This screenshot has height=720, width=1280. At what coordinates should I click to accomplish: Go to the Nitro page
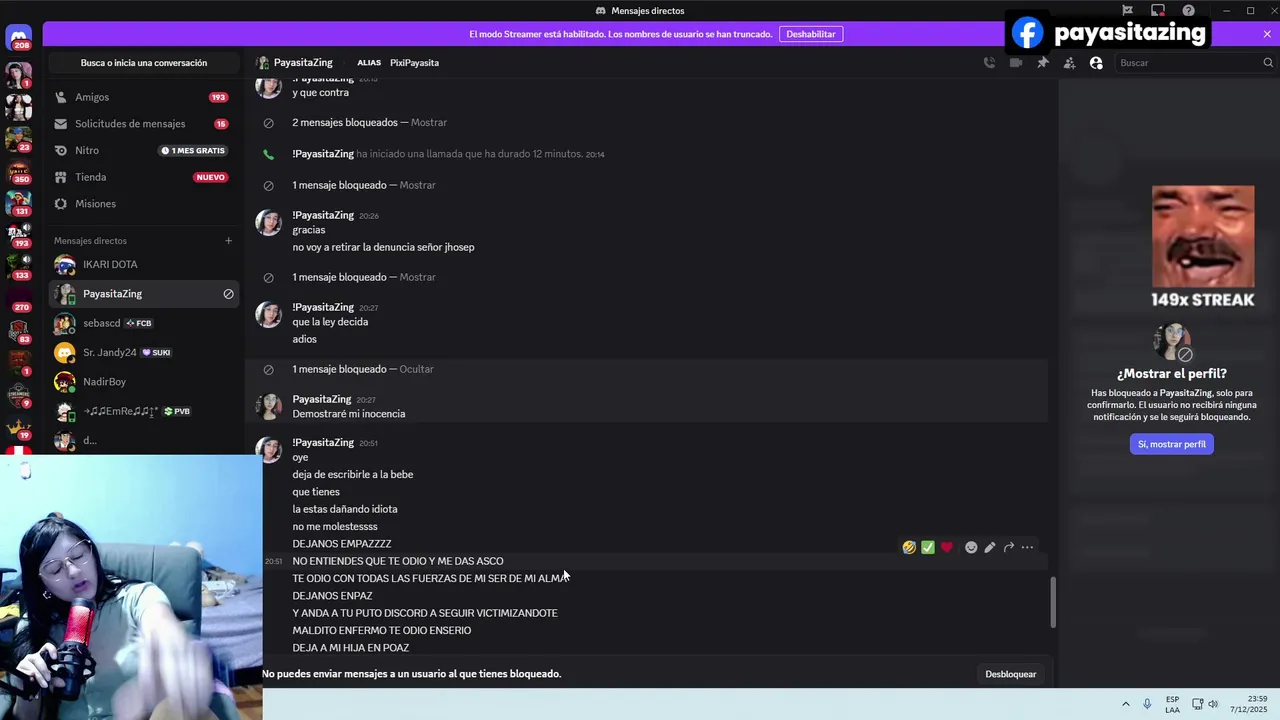pos(143,150)
